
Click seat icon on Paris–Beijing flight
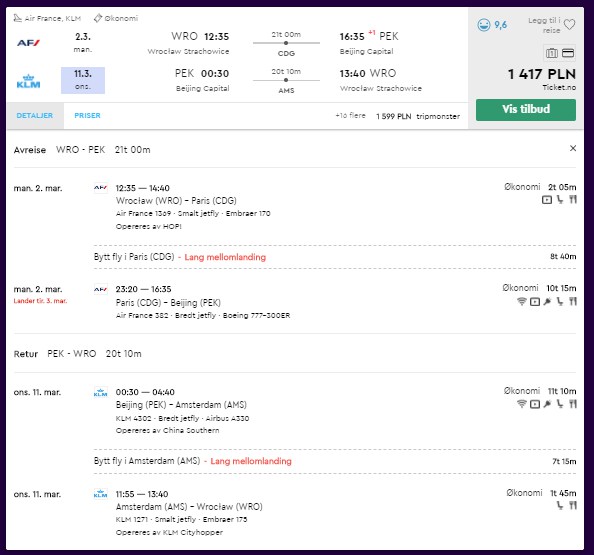click(560, 302)
